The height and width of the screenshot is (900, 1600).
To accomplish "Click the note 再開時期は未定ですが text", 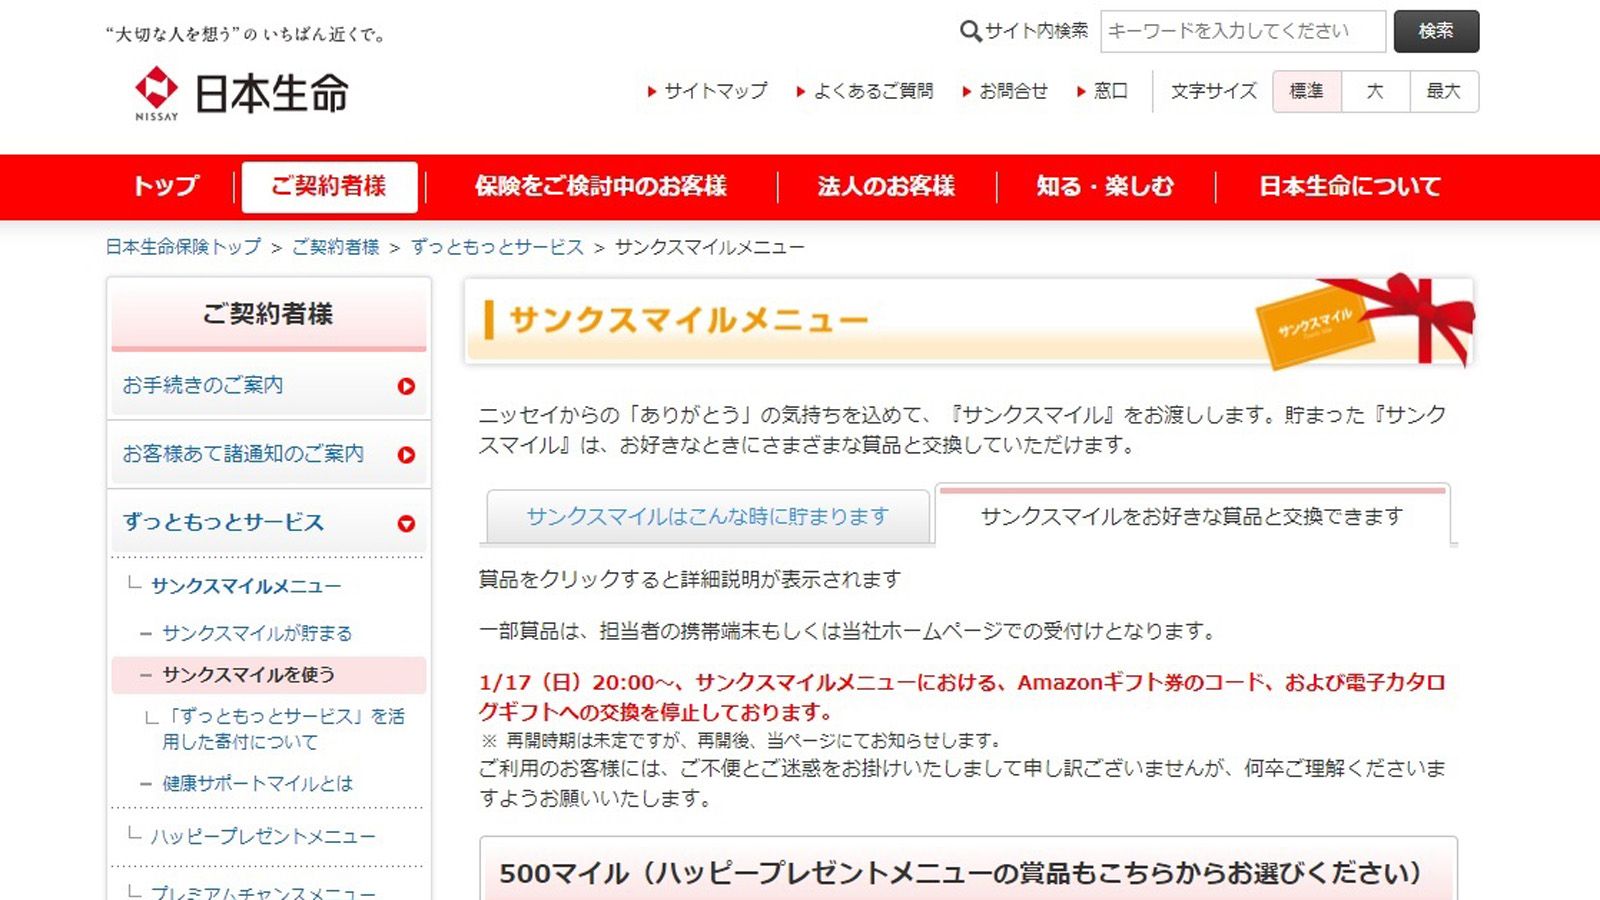I will click(x=741, y=741).
